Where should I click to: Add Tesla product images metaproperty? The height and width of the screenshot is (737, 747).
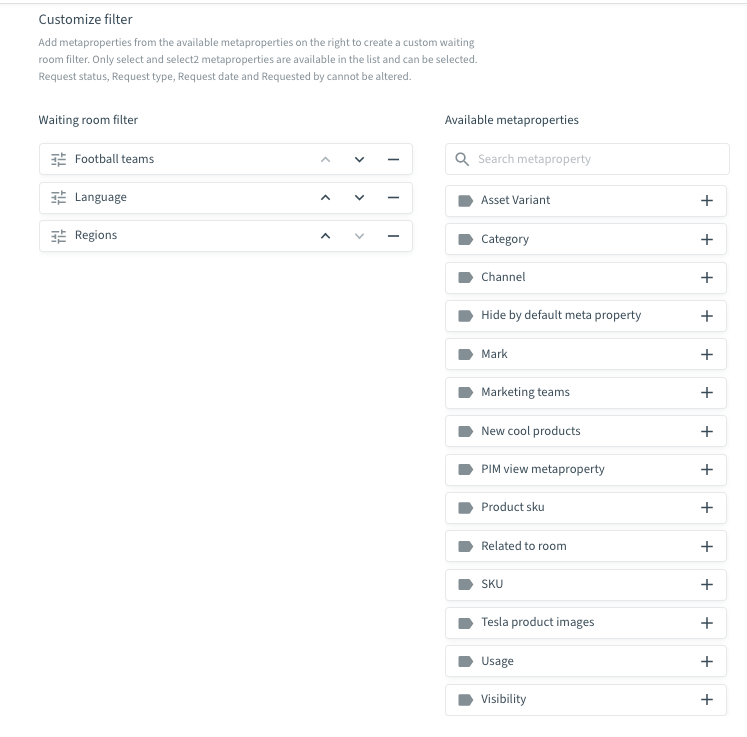pyautogui.click(x=707, y=623)
